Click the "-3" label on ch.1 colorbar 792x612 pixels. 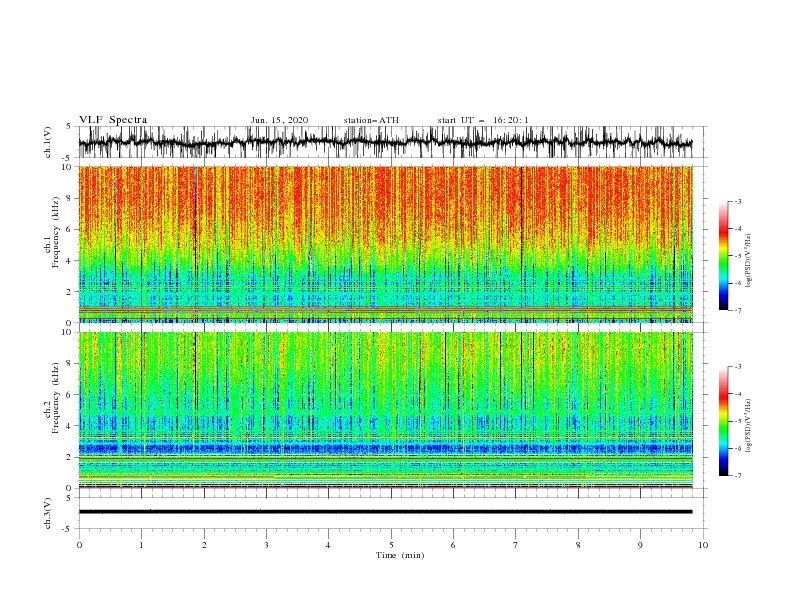coord(738,201)
